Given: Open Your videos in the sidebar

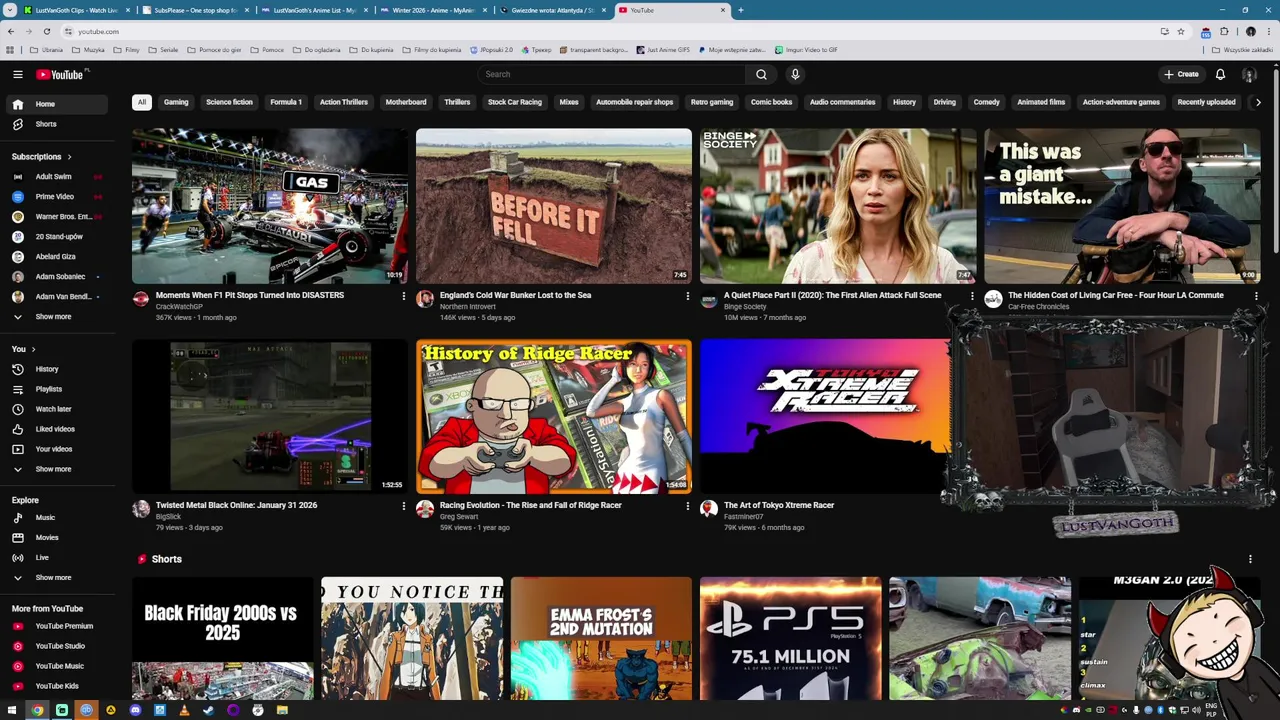Looking at the screenshot, I should (59, 449).
